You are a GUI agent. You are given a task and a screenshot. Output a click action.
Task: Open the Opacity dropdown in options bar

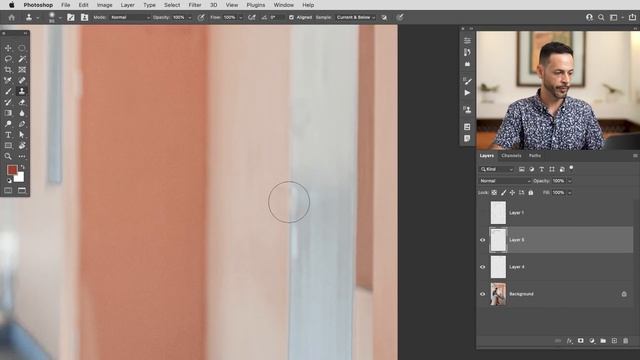click(189, 18)
